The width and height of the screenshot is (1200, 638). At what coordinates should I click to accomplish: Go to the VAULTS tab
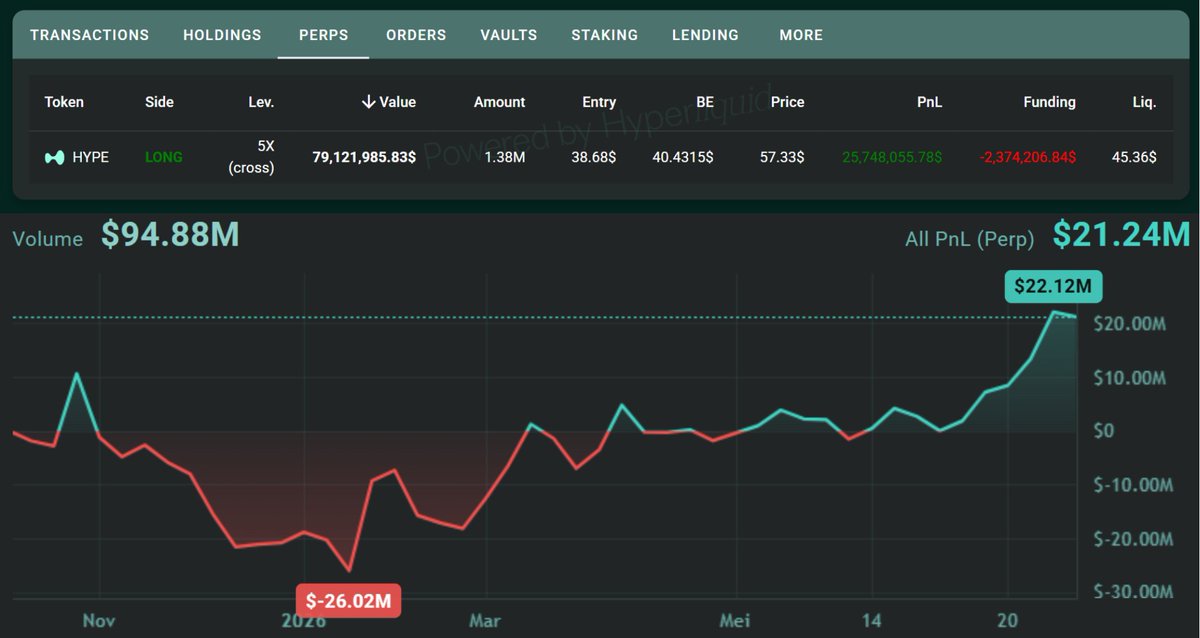click(509, 35)
